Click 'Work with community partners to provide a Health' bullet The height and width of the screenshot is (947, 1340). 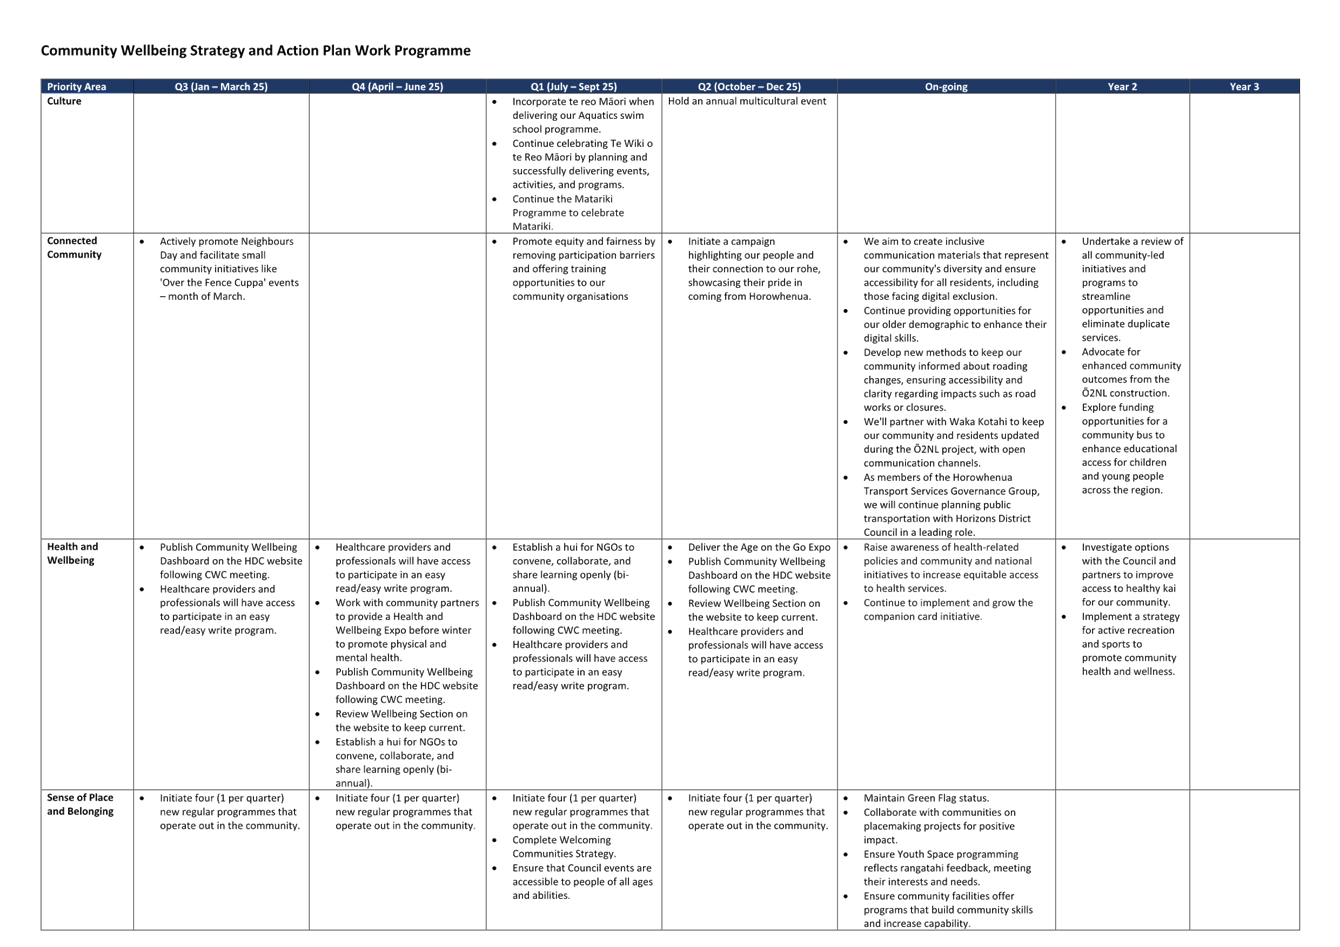(x=407, y=630)
